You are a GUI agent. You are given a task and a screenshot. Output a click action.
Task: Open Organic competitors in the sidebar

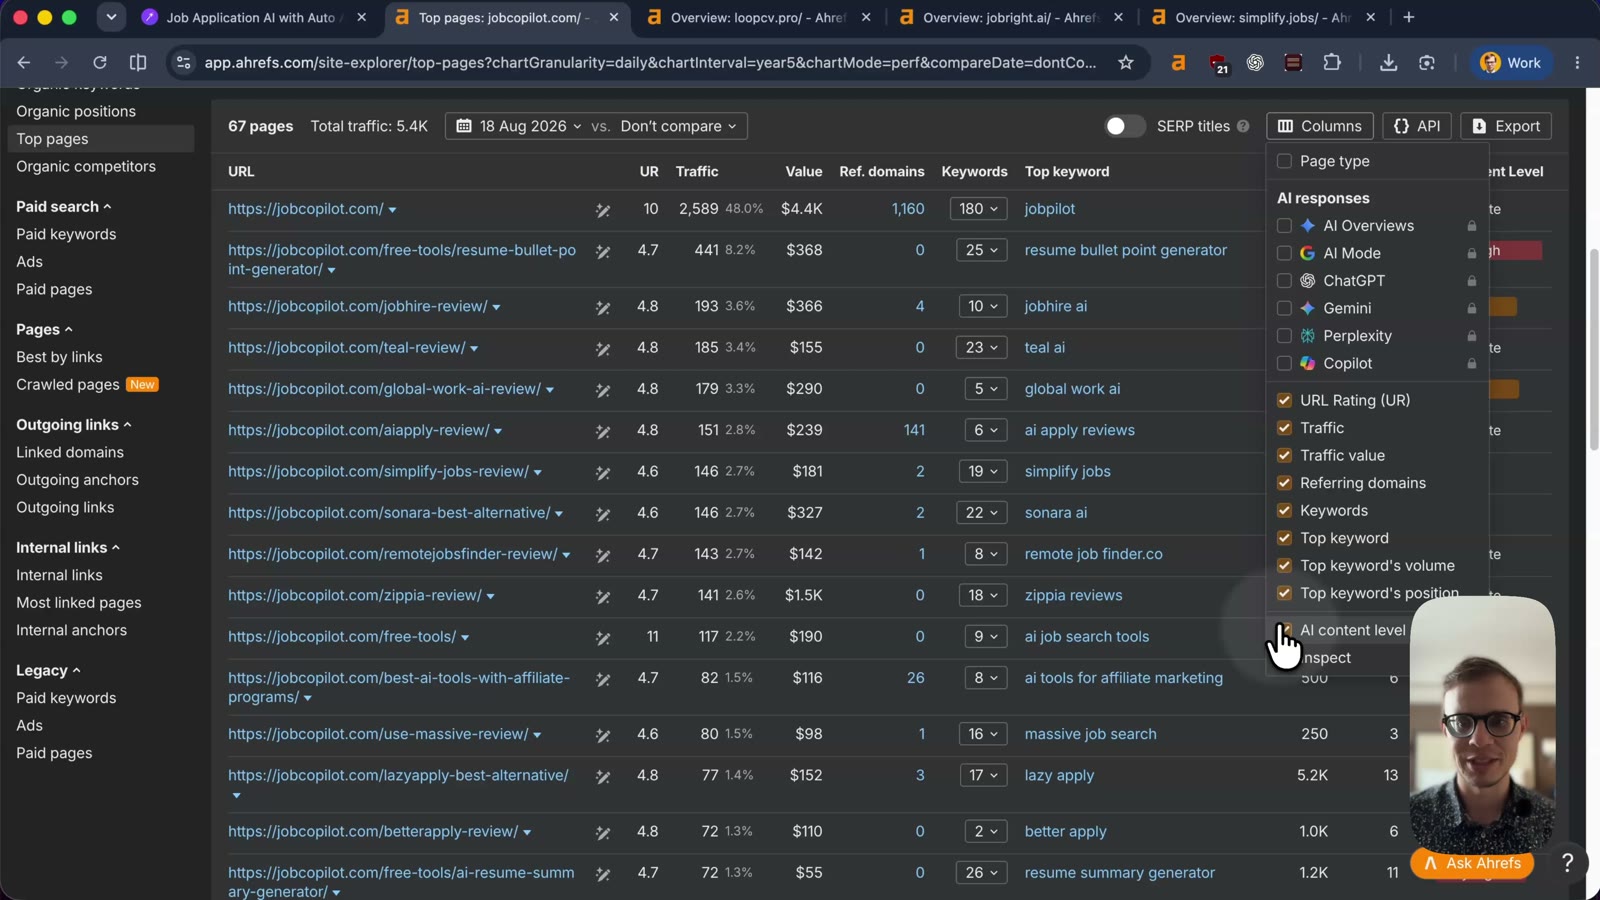click(86, 166)
